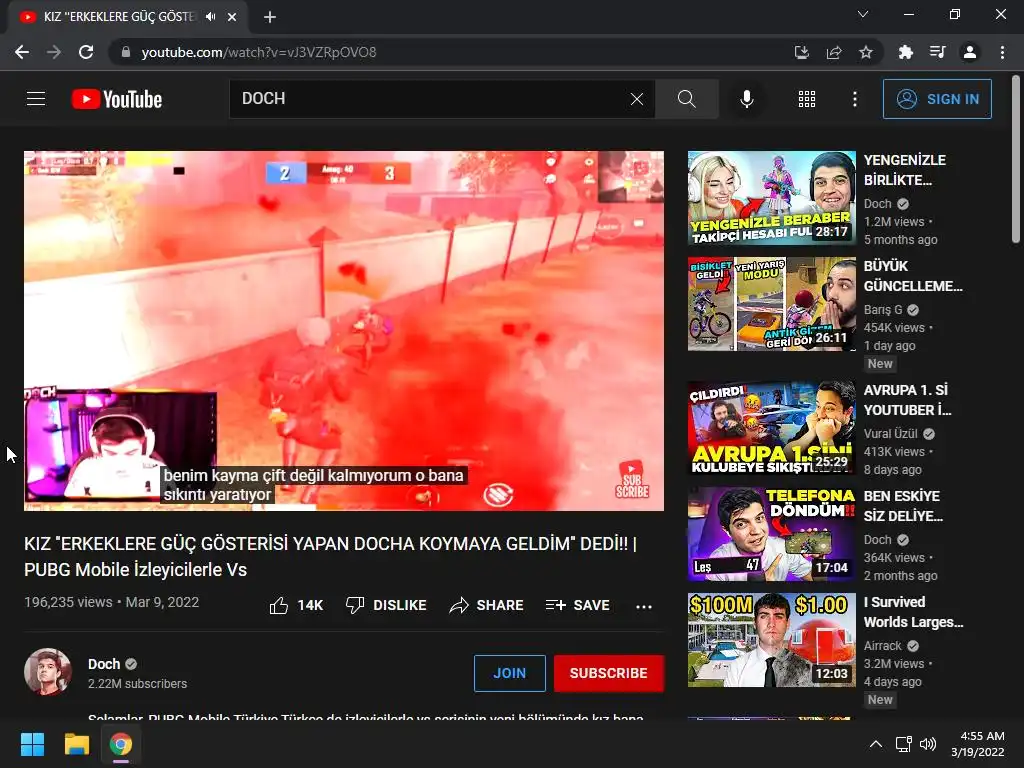The width and height of the screenshot is (1024, 768).
Task: Bookmark this tab with star icon
Action: tap(866, 52)
